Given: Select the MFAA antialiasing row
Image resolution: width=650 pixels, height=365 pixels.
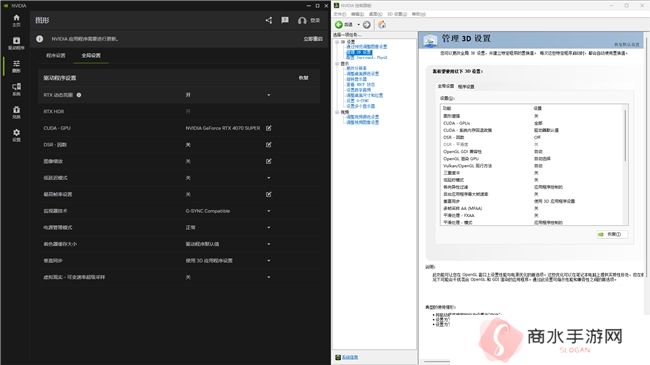Looking at the screenshot, I should (533, 208).
